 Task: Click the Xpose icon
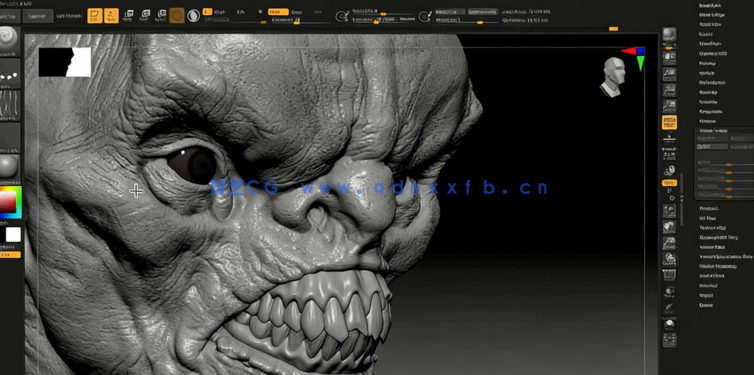pyautogui.click(x=669, y=340)
